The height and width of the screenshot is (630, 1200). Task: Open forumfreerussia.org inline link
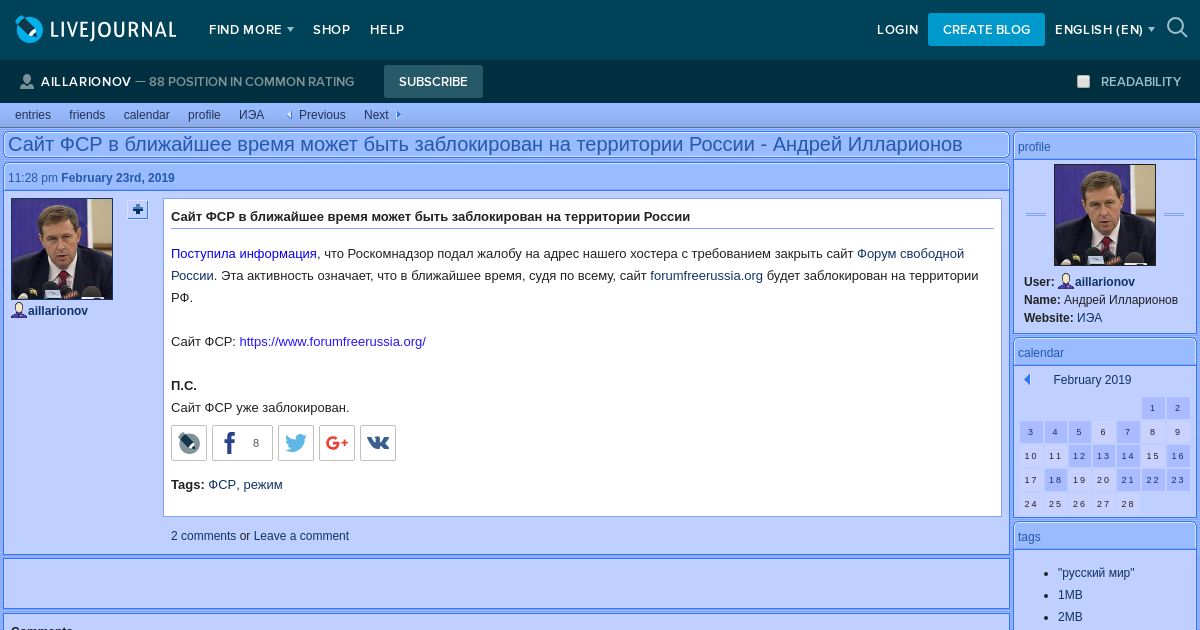click(x=706, y=276)
